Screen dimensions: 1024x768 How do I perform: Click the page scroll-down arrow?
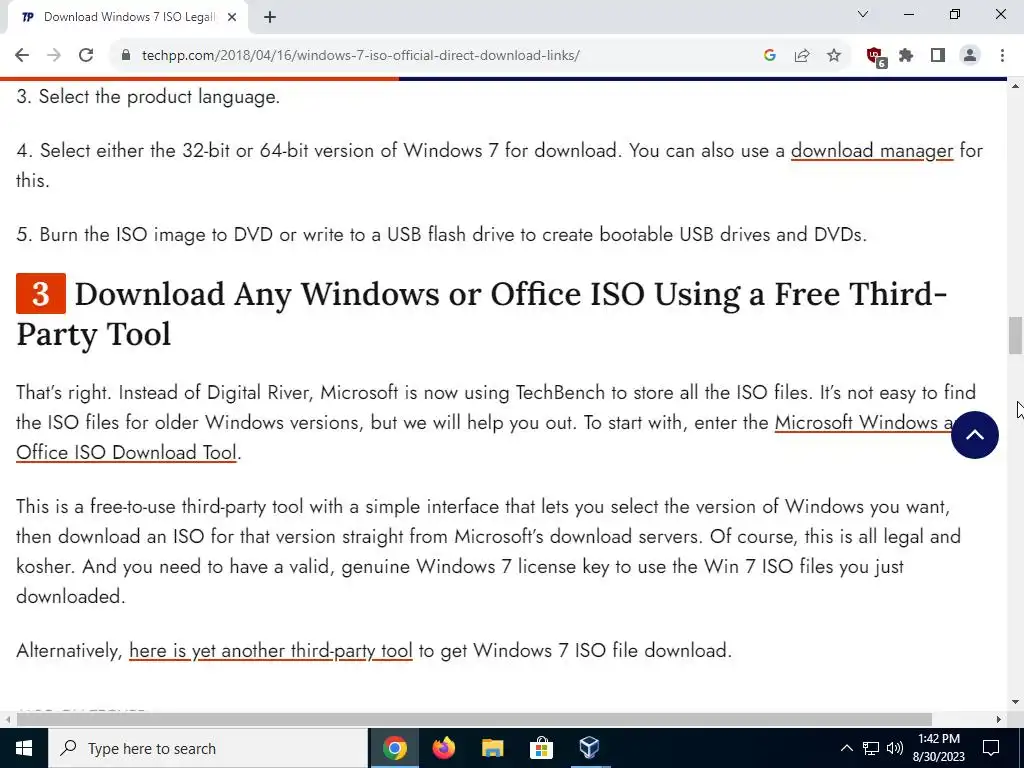[x=1015, y=703]
